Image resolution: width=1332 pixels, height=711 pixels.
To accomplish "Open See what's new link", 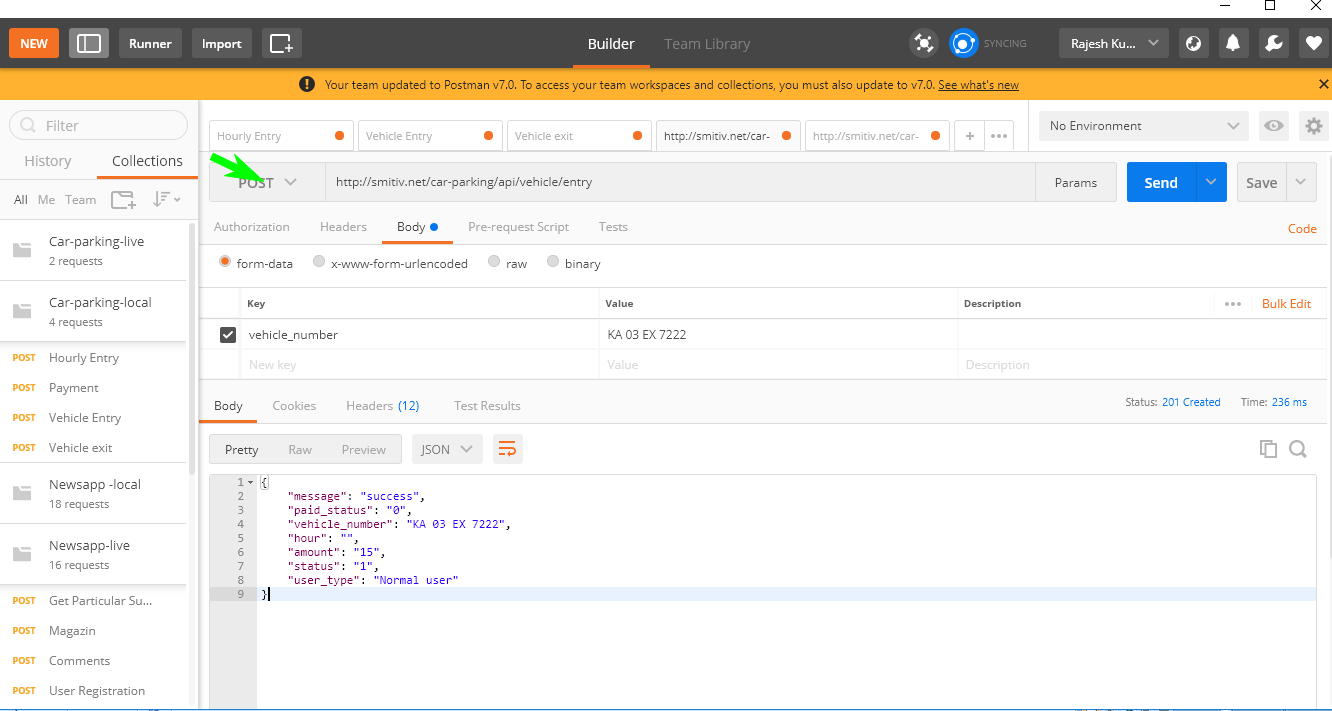I will coord(978,85).
